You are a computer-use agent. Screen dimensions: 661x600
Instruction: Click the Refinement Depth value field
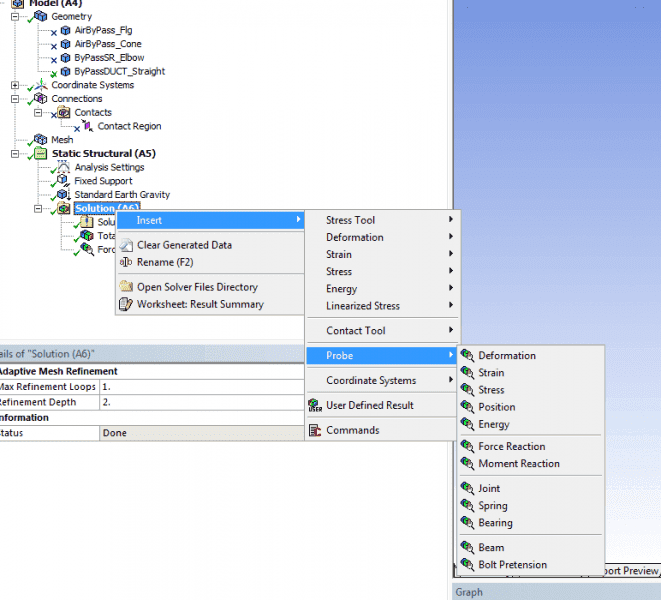click(200, 402)
